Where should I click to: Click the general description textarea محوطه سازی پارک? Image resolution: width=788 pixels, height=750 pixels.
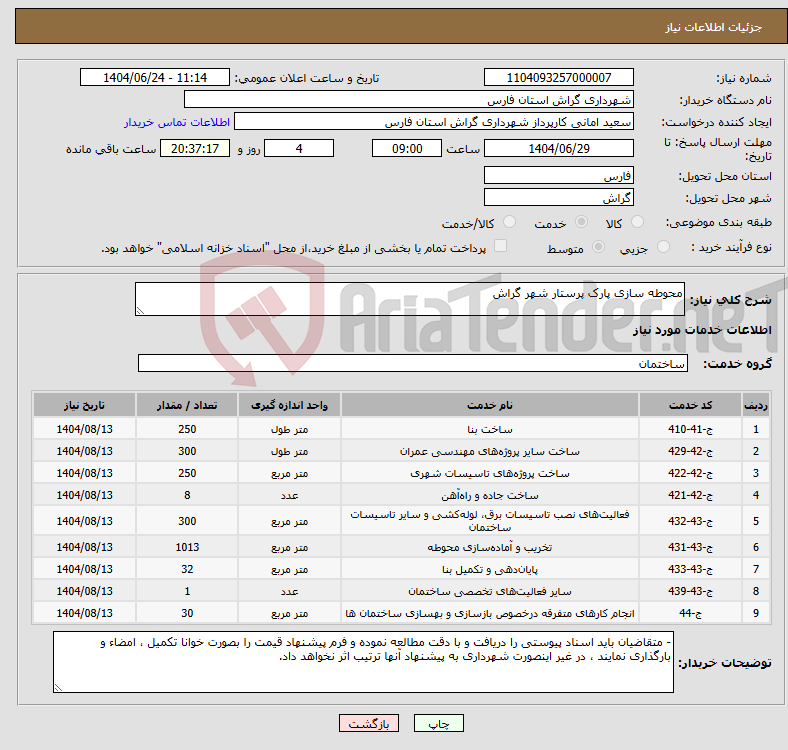(x=410, y=299)
